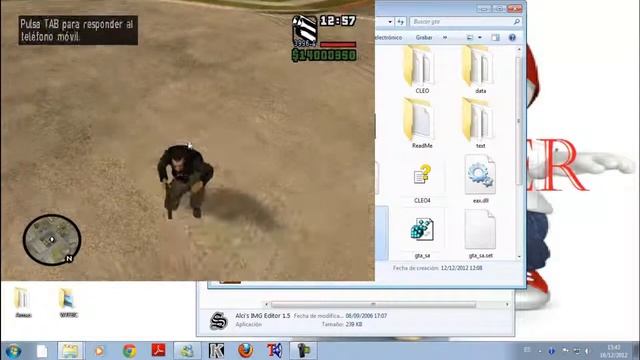Click the help question mark icon in Explorer
Image resolution: width=640 pixels, height=360 pixels.
point(512,38)
